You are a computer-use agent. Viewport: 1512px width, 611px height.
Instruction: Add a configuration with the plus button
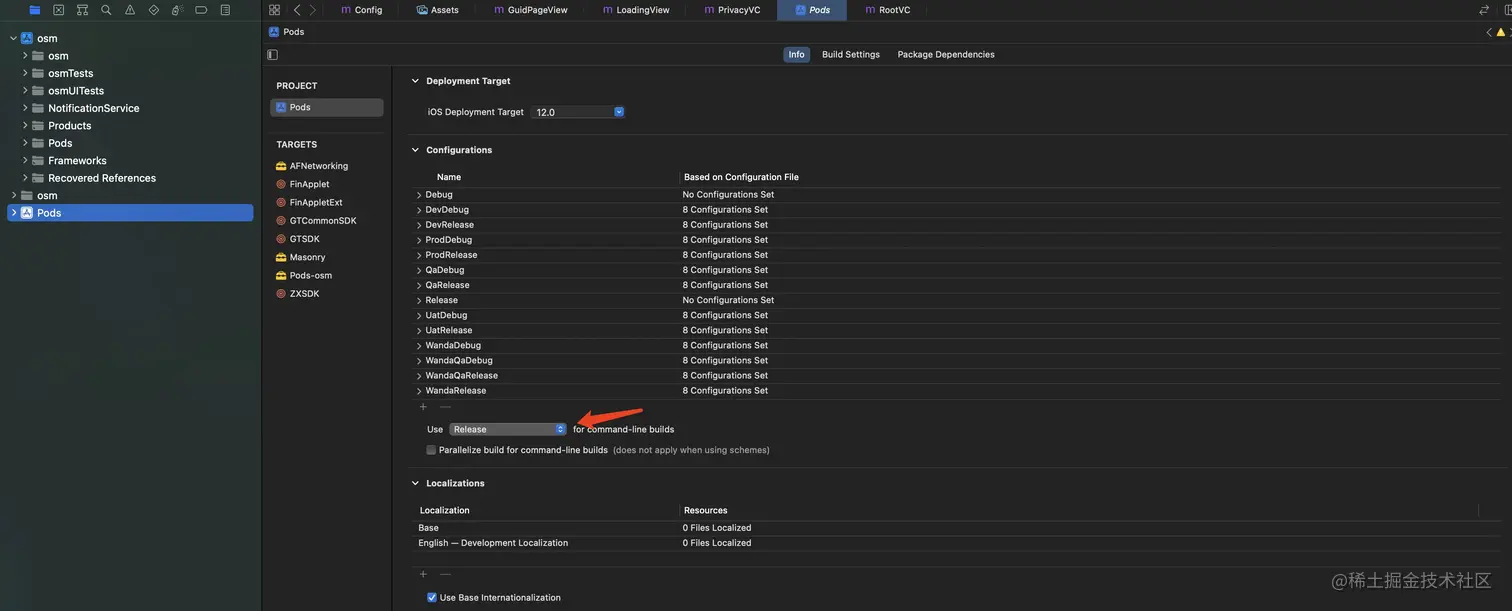(423, 407)
